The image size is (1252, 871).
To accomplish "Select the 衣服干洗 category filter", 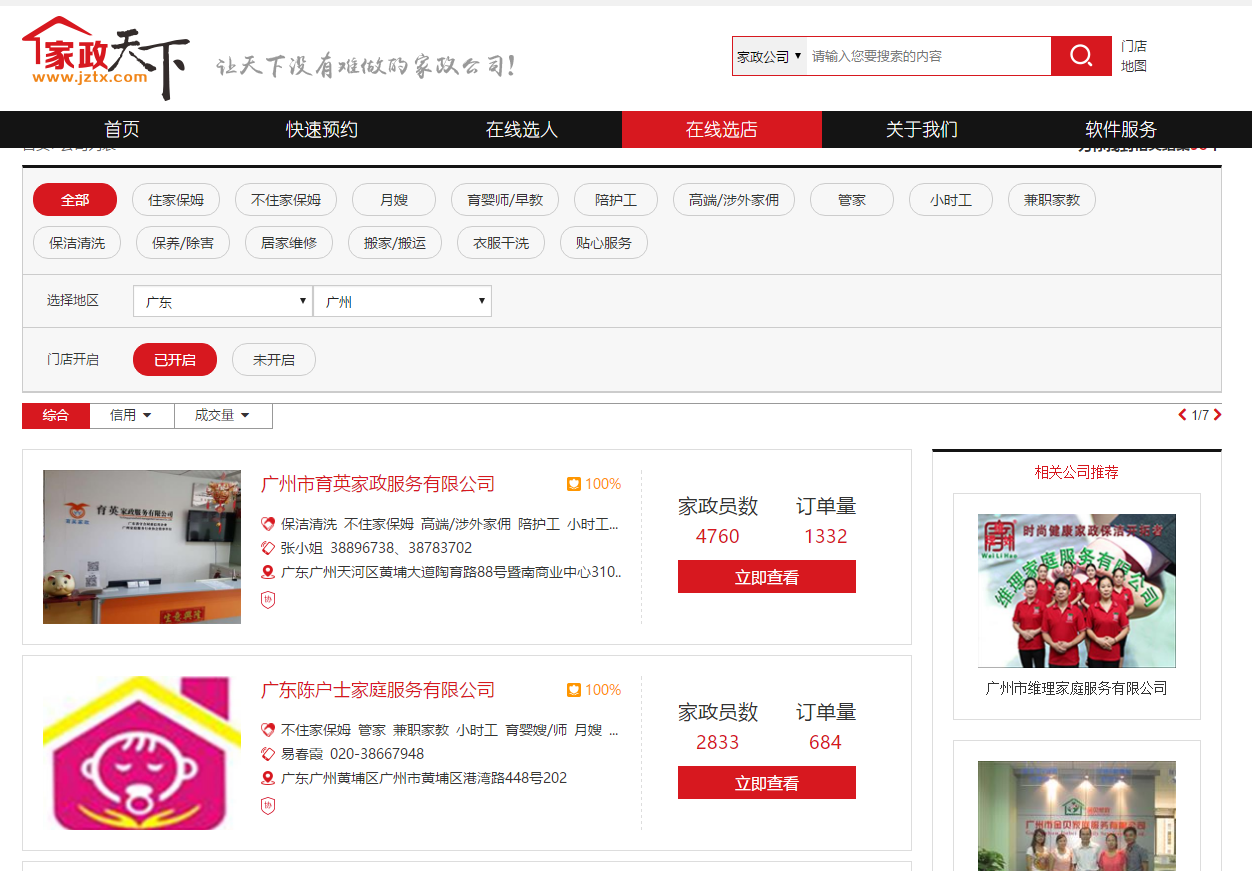I will pyautogui.click(x=501, y=243).
